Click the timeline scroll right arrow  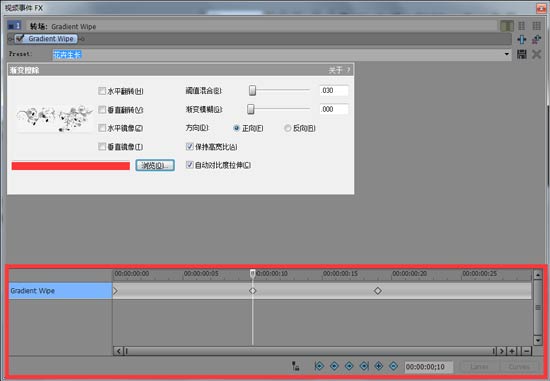point(502,351)
